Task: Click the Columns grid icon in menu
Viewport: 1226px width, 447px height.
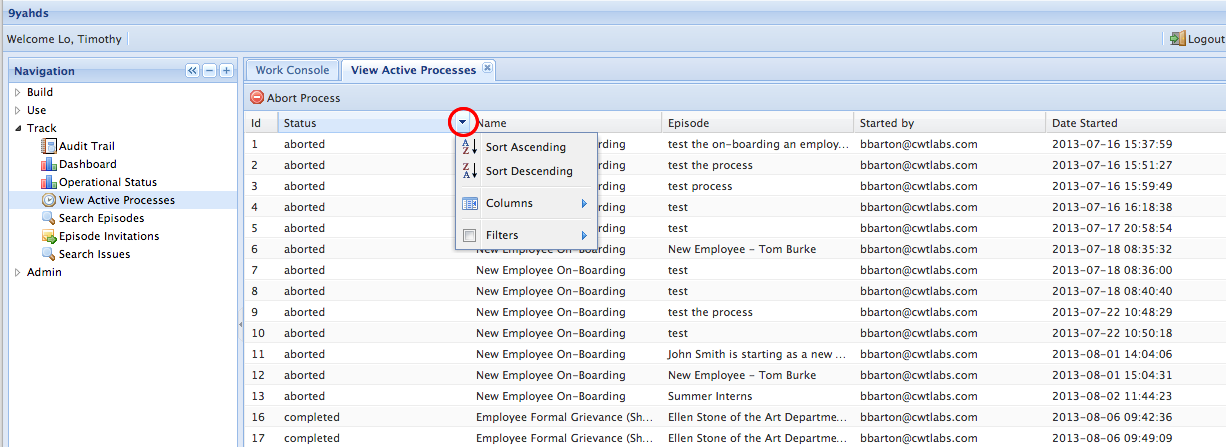Action: 469,203
